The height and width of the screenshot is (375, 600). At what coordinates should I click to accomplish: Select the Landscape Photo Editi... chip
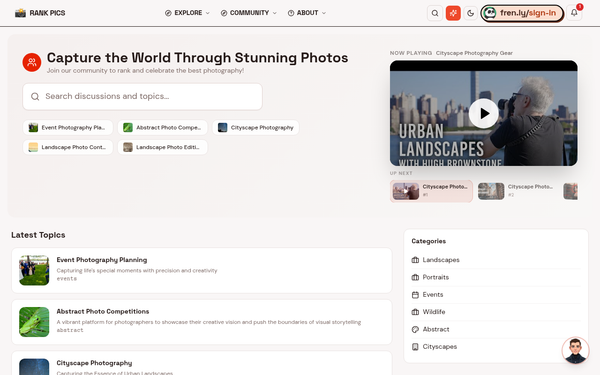pos(163,147)
